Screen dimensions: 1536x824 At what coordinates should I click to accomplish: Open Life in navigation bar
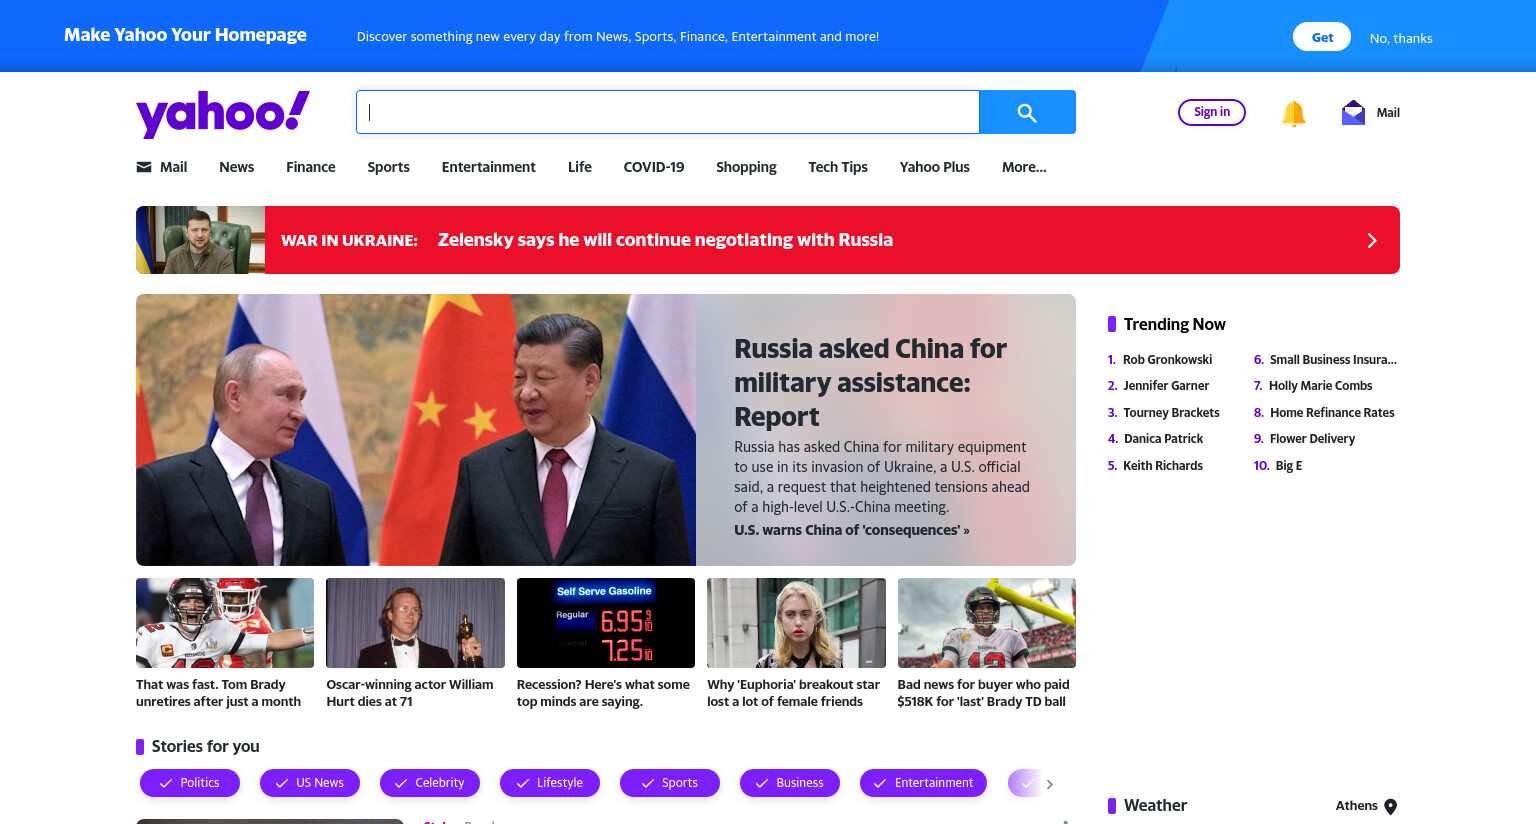pos(580,167)
